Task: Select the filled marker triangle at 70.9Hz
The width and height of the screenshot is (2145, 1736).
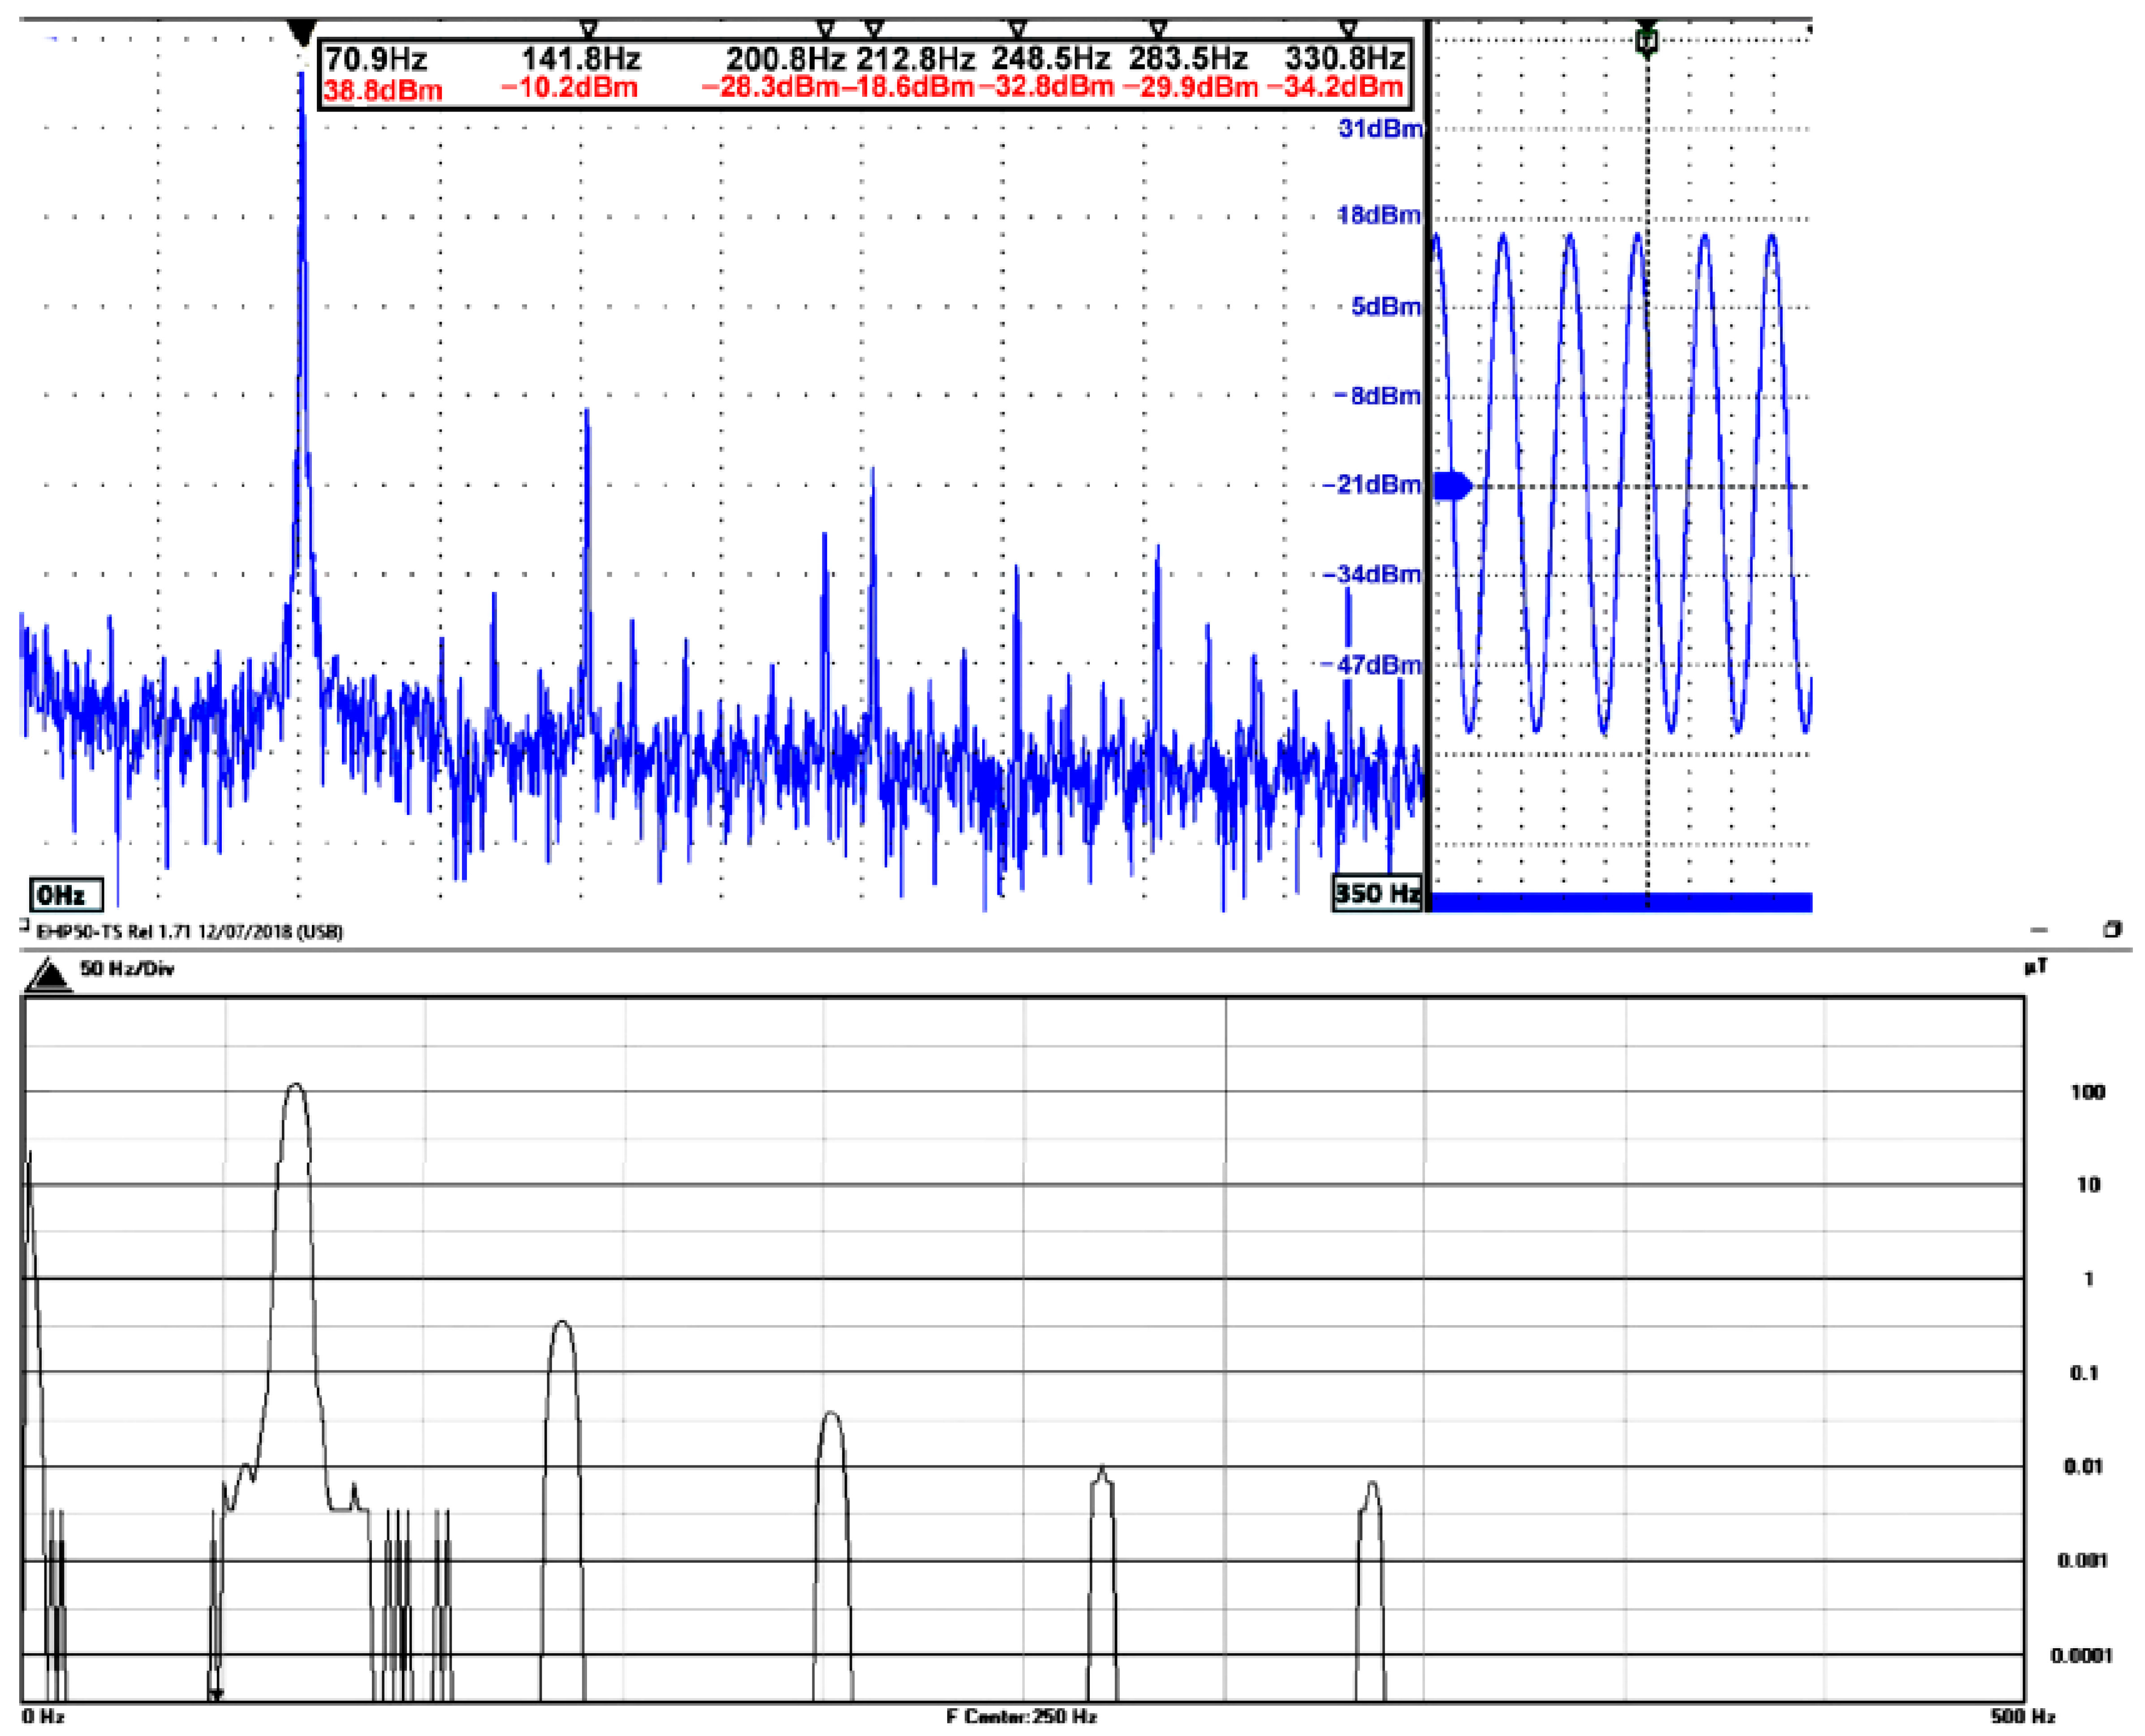Action: (302, 33)
